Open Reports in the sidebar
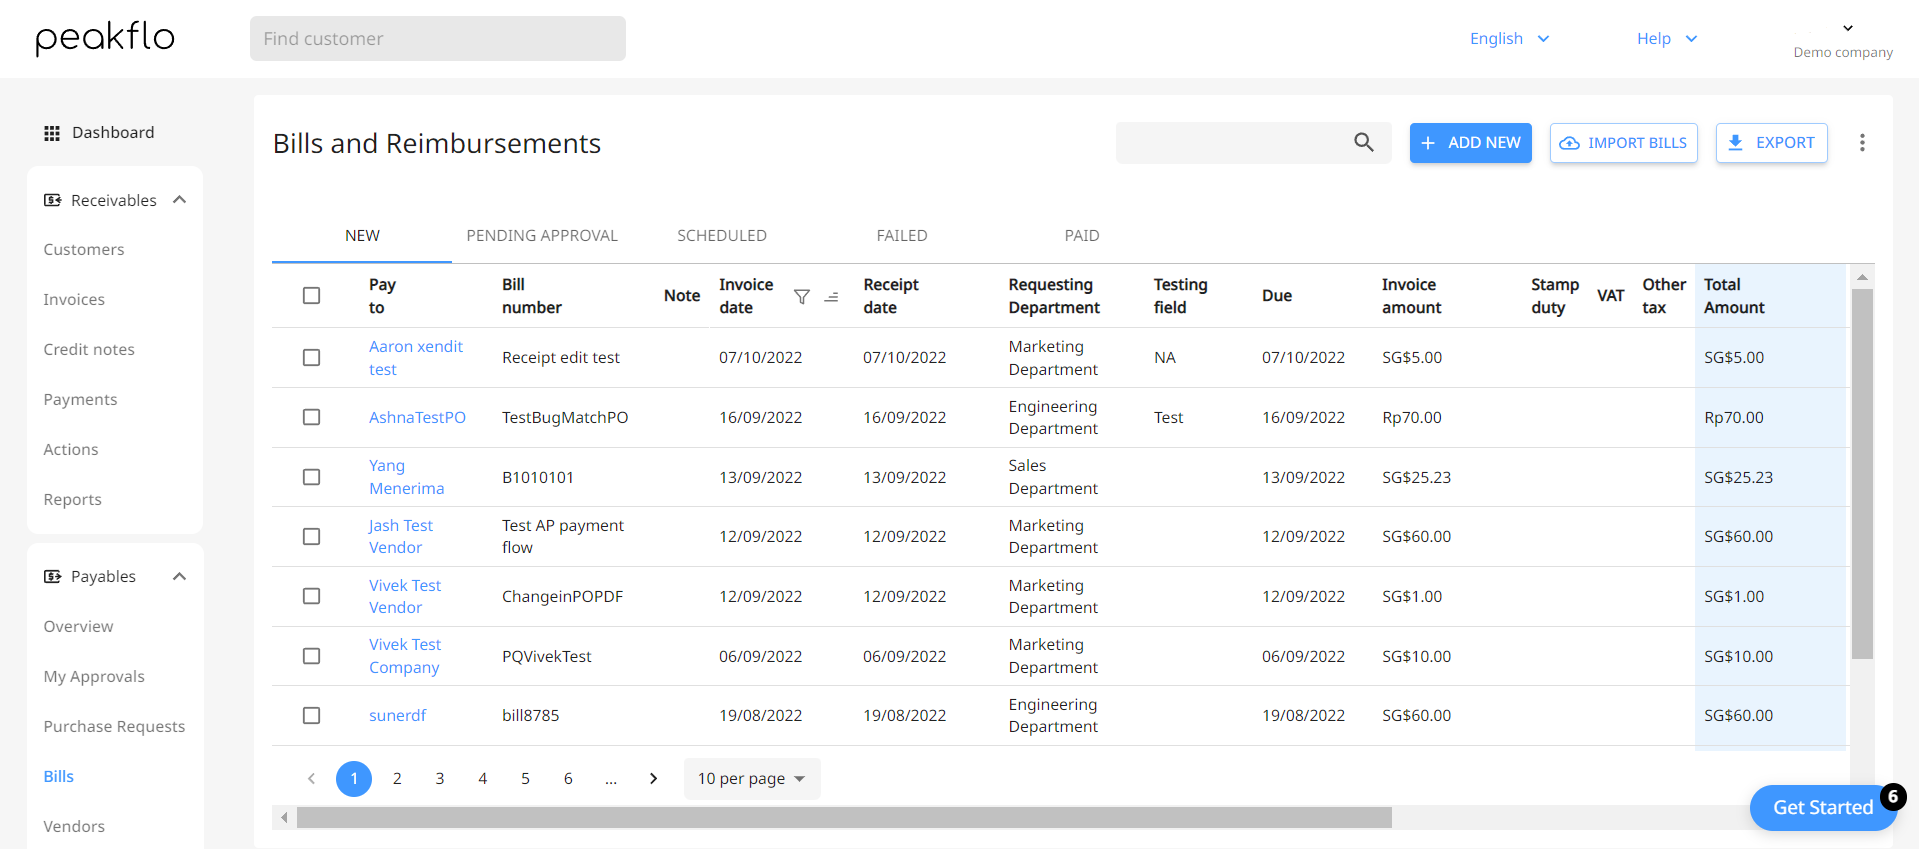This screenshot has height=849, width=1919. click(x=72, y=500)
